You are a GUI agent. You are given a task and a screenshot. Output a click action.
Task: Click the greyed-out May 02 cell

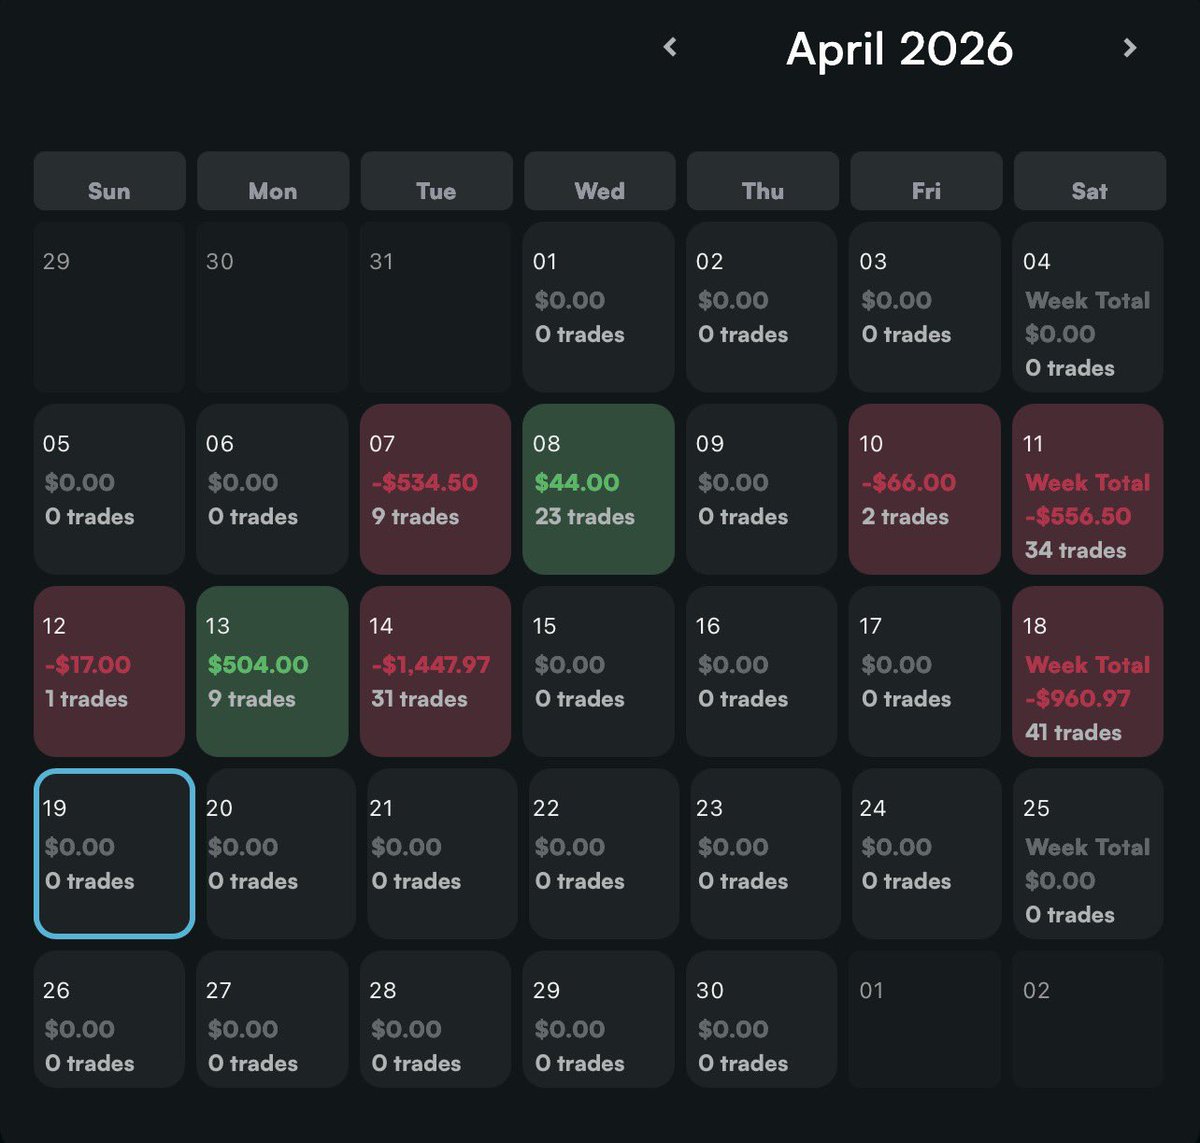1088,1019
